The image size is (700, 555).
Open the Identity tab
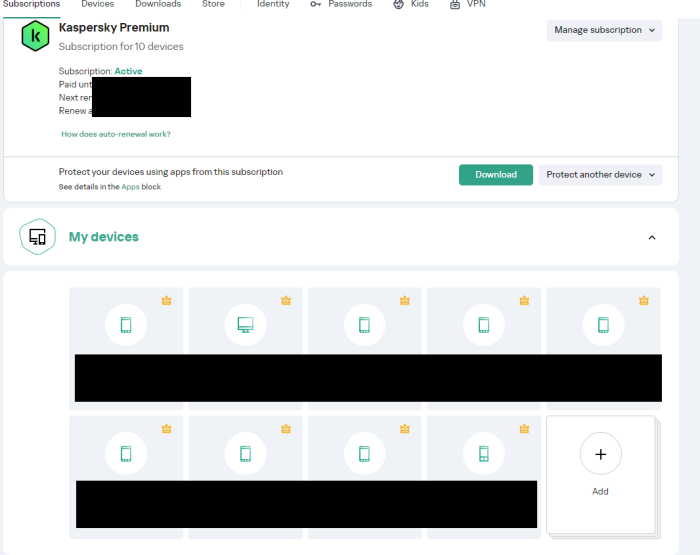coord(273,4)
